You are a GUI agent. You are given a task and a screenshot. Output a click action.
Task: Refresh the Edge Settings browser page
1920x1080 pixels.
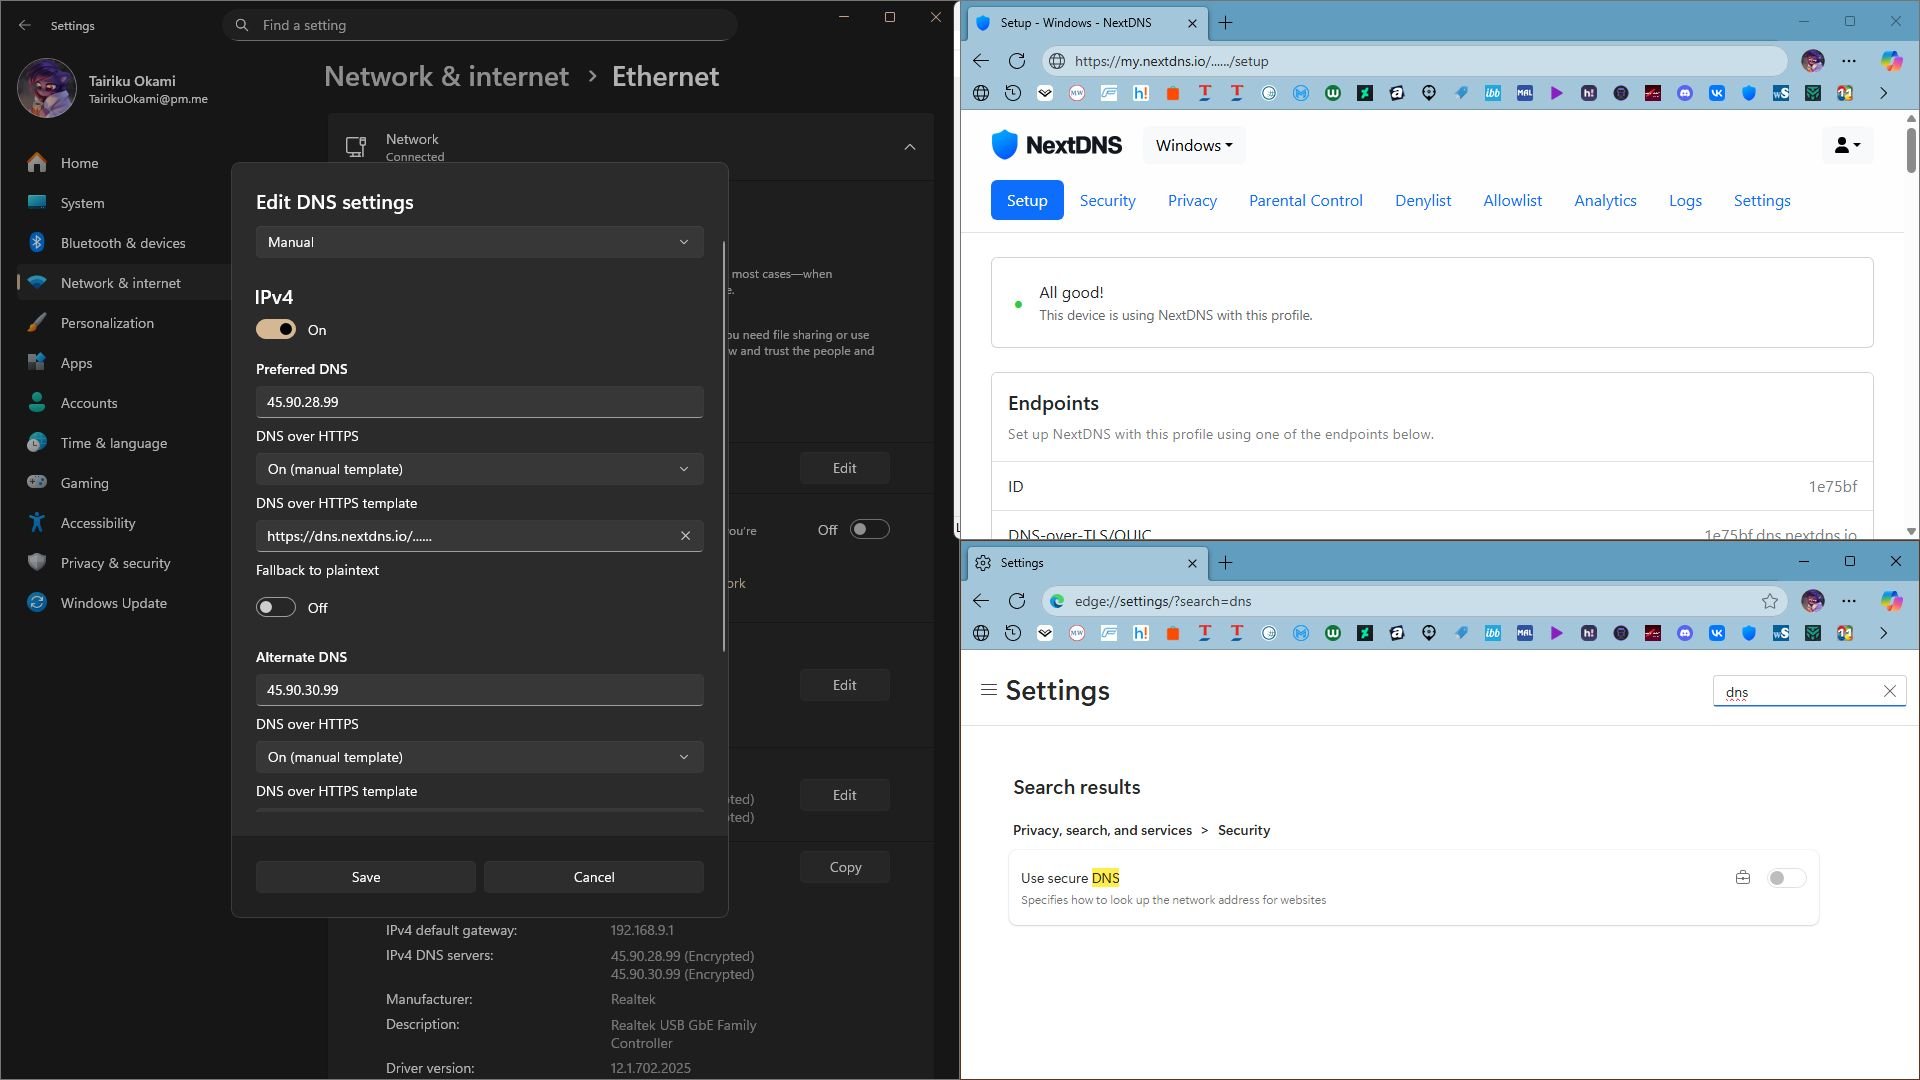pyautogui.click(x=1017, y=601)
